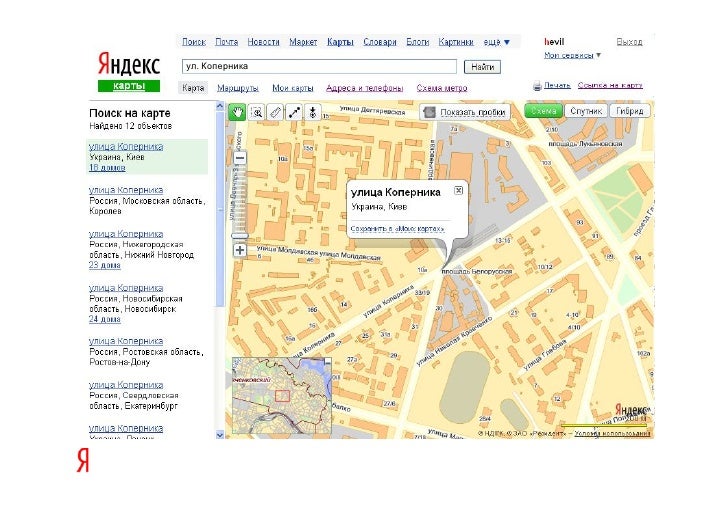Select the zoom-to-area magnifier tool

pyautogui.click(x=256, y=112)
